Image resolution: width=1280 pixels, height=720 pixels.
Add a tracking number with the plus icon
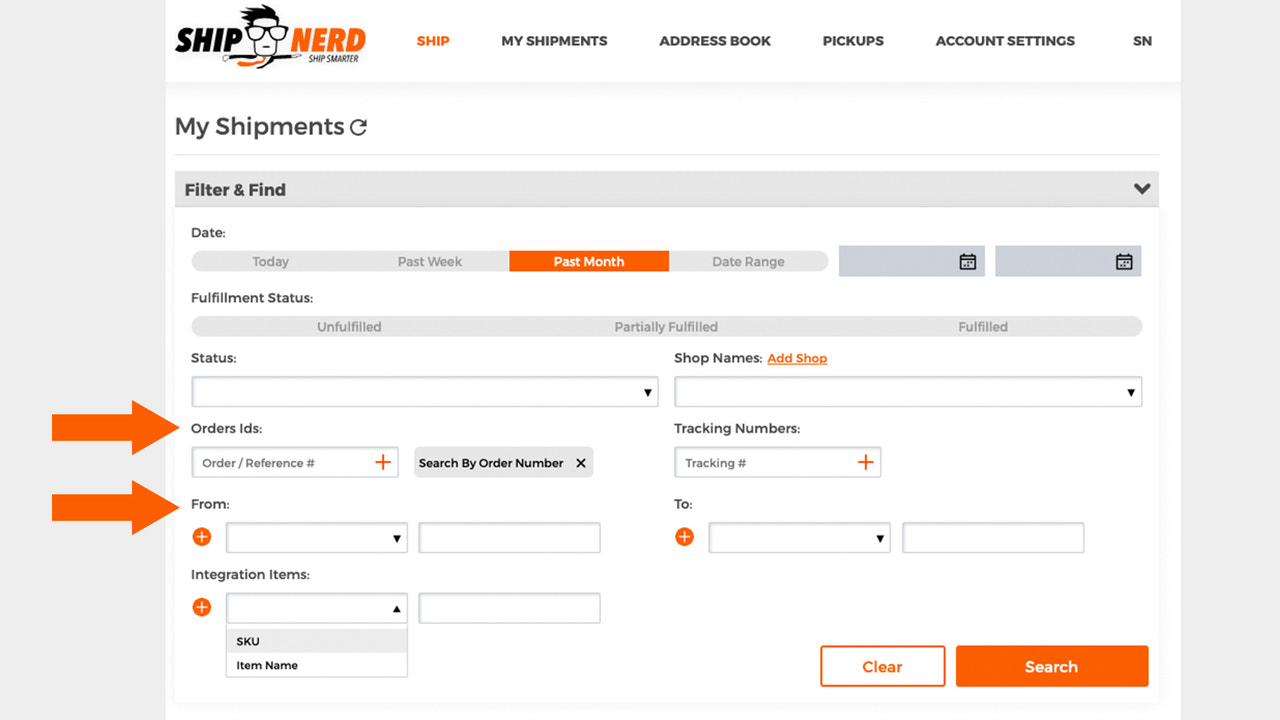tap(866, 462)
